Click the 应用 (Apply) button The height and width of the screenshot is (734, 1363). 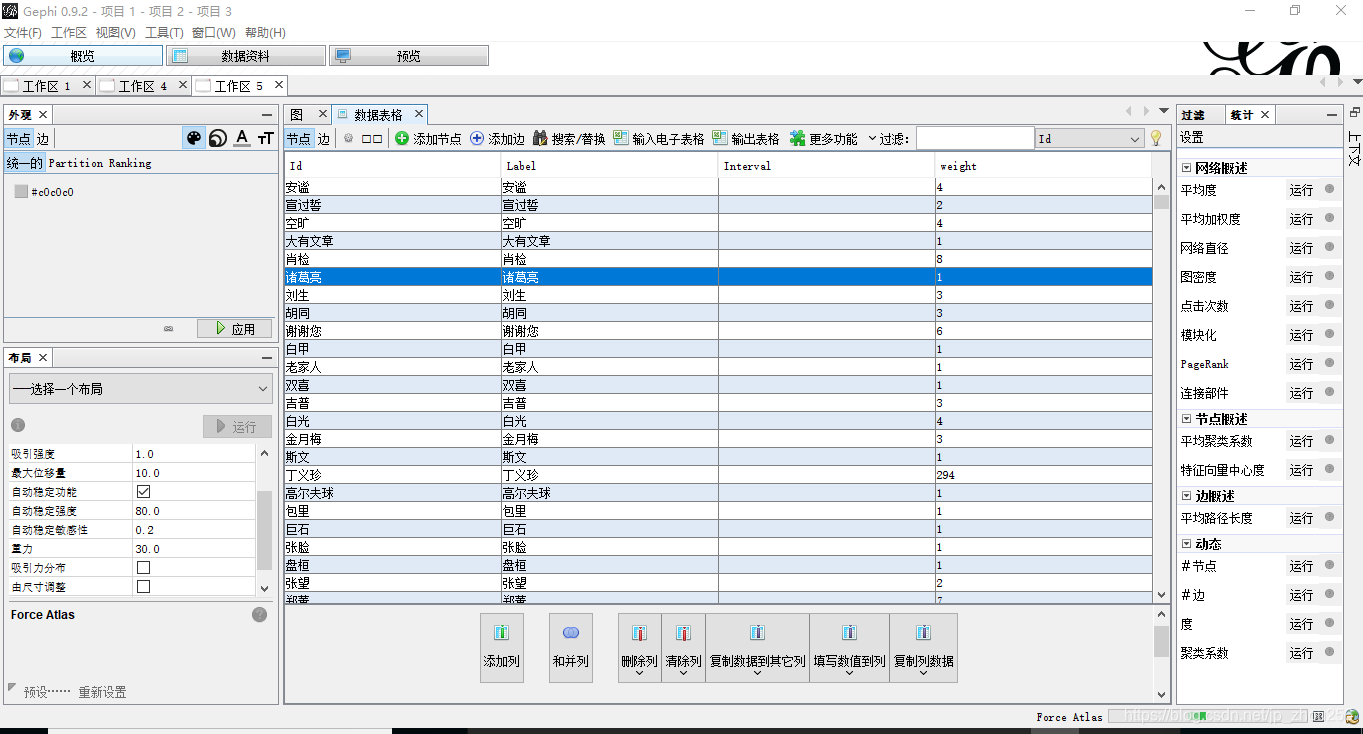pyautogui.click(x=235, y=328)
